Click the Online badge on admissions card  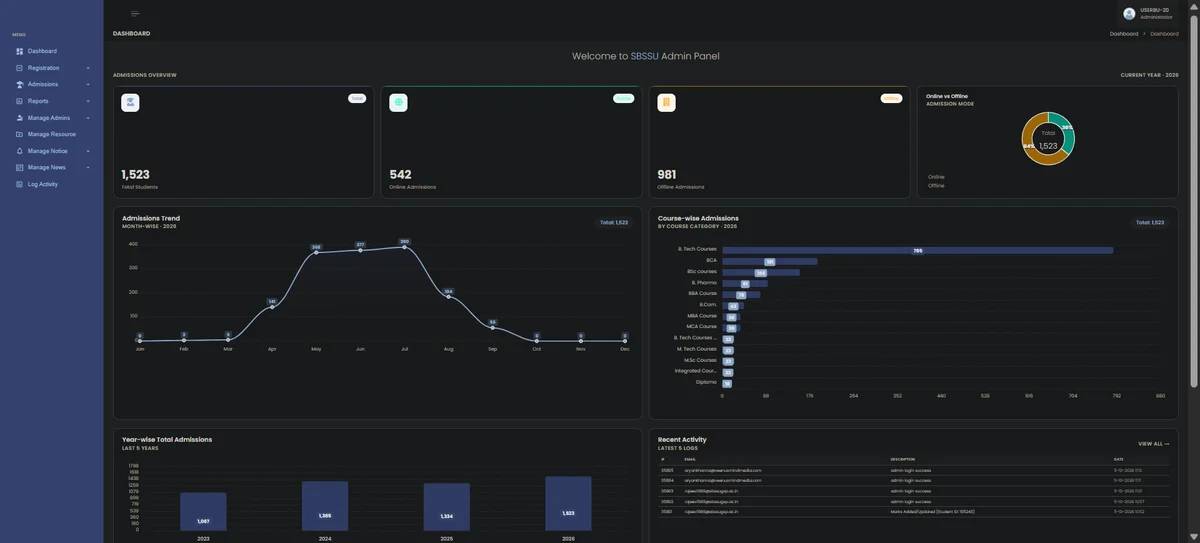click(x=624, y=98)
